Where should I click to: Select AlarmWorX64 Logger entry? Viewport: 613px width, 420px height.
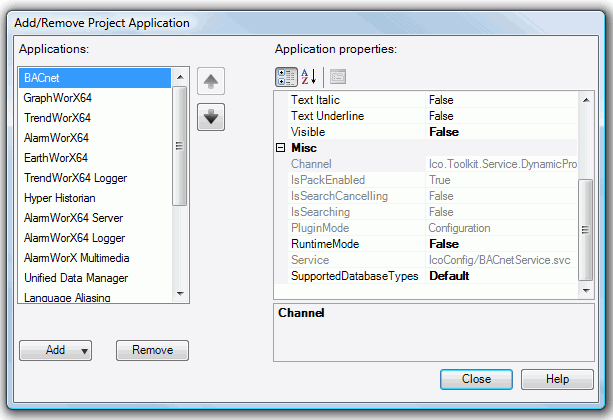point(95,238)
